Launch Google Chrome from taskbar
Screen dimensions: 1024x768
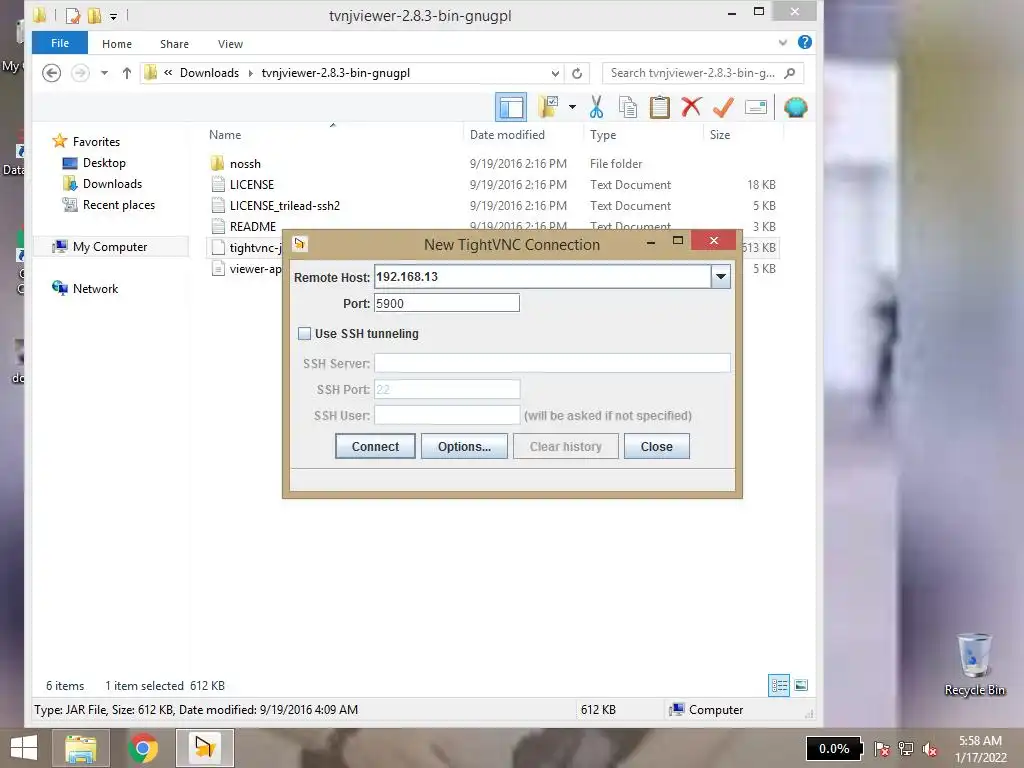coord(143,748)
